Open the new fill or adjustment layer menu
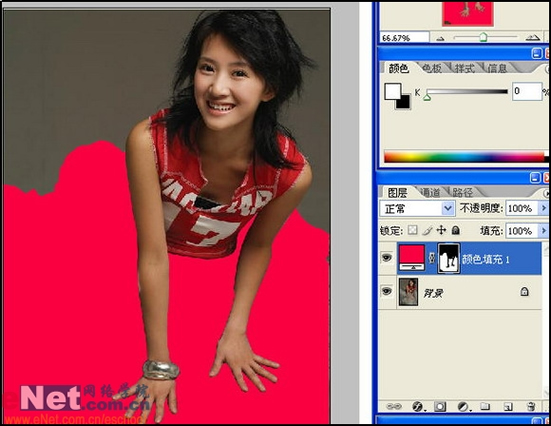This screenshot has height=426, width=551. coord(464,407)
